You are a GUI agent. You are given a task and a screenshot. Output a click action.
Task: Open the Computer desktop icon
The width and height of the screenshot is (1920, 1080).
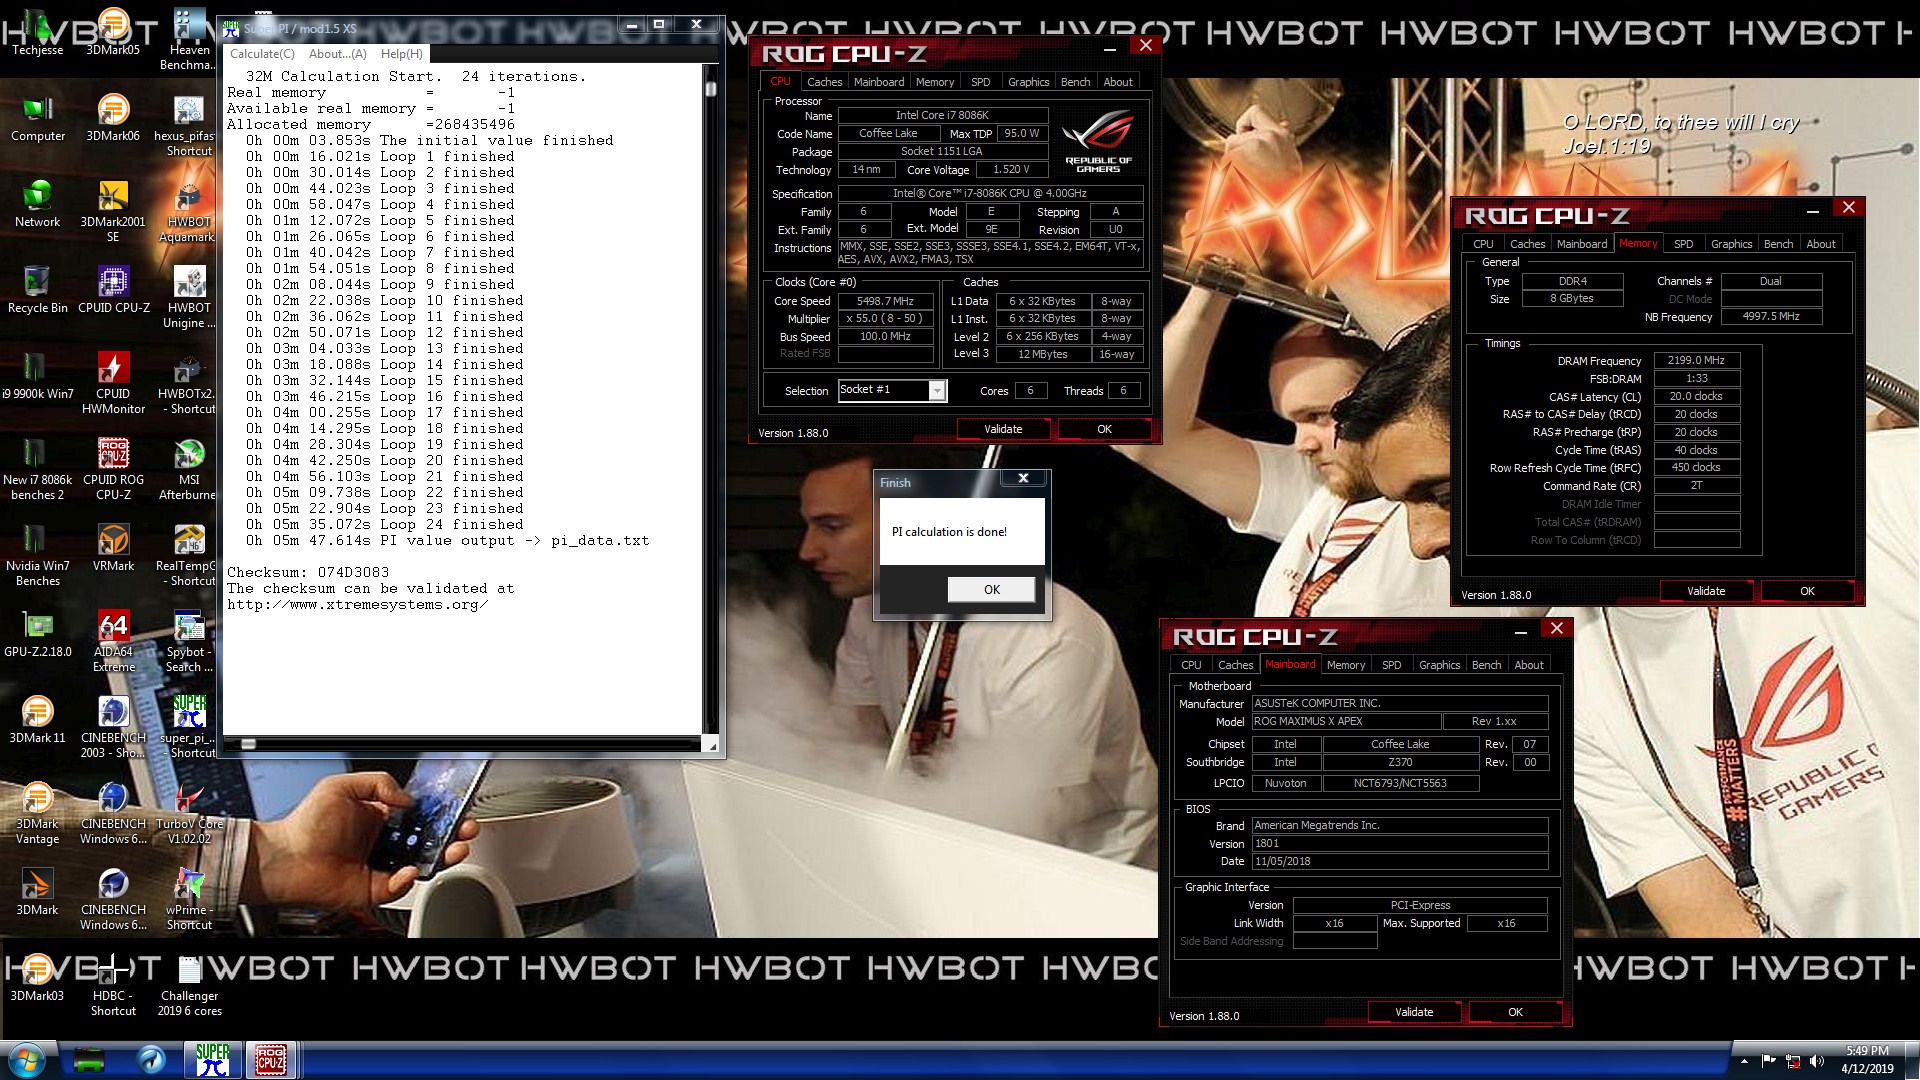pyautogui.click(x=37, y=119)
